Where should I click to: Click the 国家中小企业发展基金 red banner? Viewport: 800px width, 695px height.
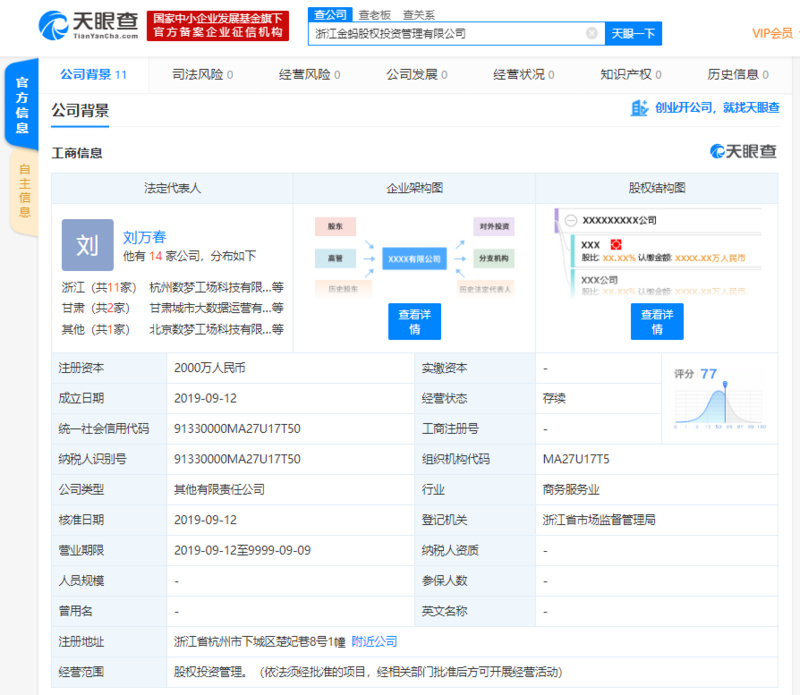point(217,26)
